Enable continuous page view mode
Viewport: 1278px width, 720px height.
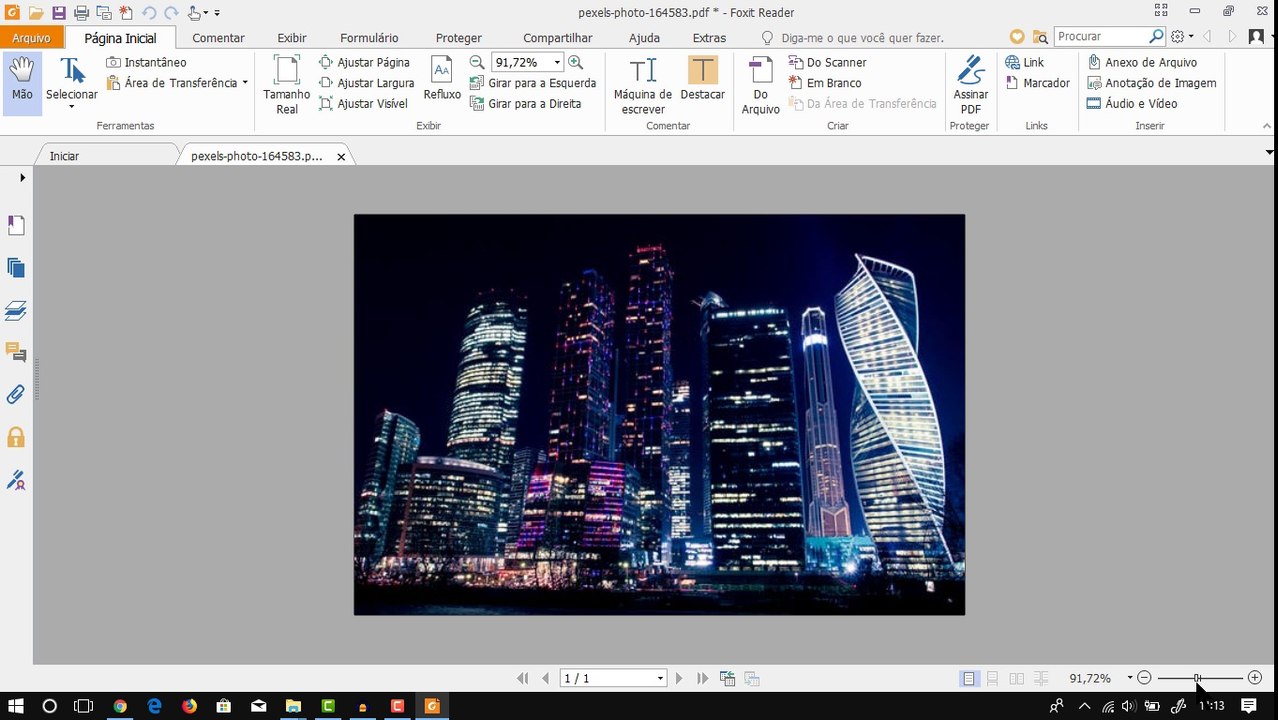(x=993, y=678)
